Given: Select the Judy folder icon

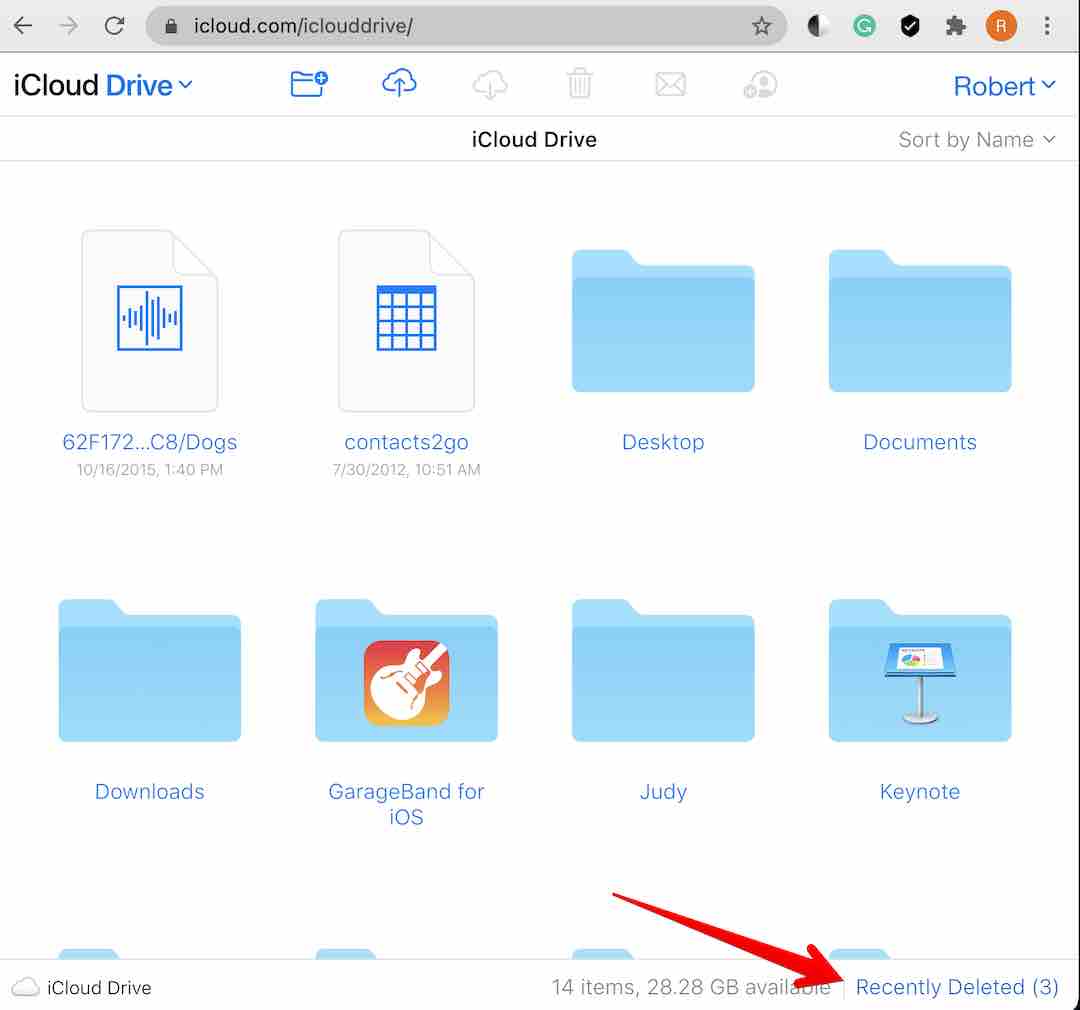Looking at the screenshot, I should coord(663,670).
